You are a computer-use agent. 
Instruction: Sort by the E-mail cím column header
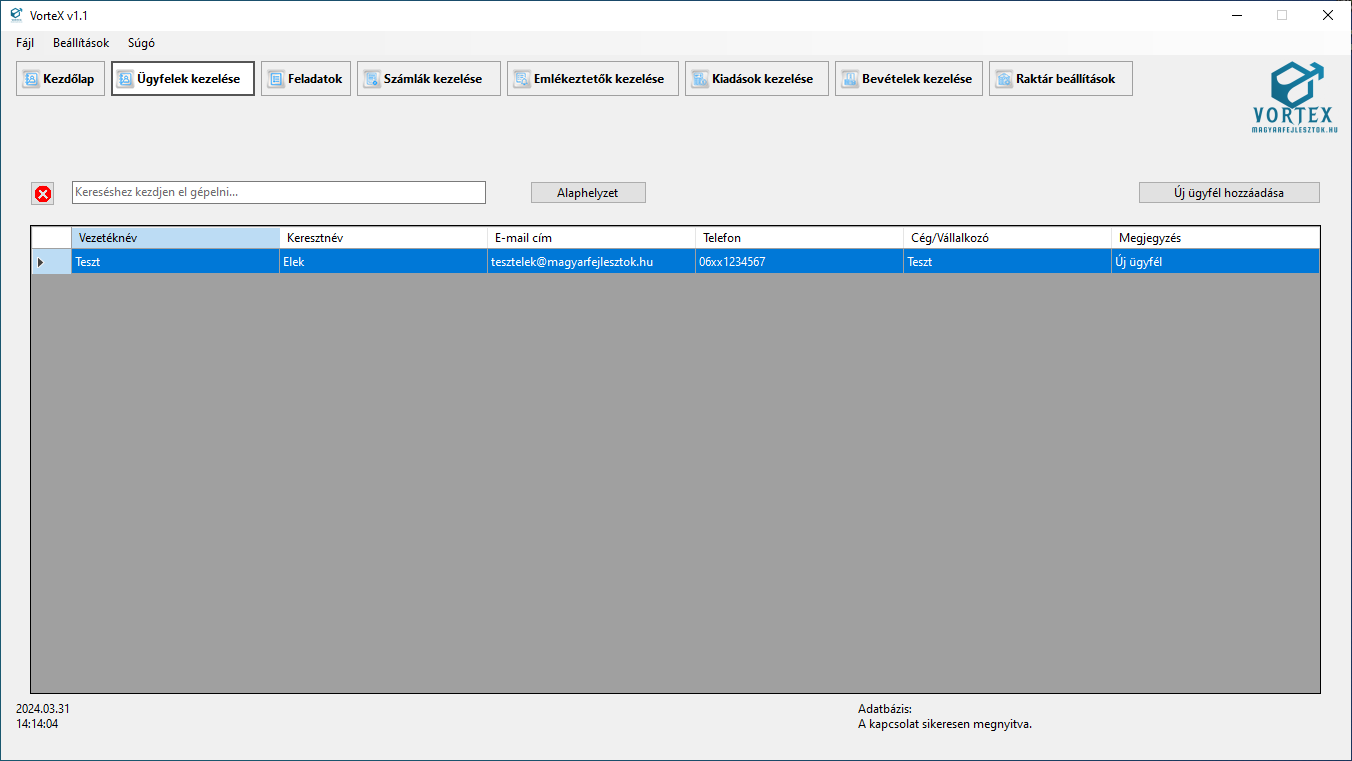coord(591,238)
